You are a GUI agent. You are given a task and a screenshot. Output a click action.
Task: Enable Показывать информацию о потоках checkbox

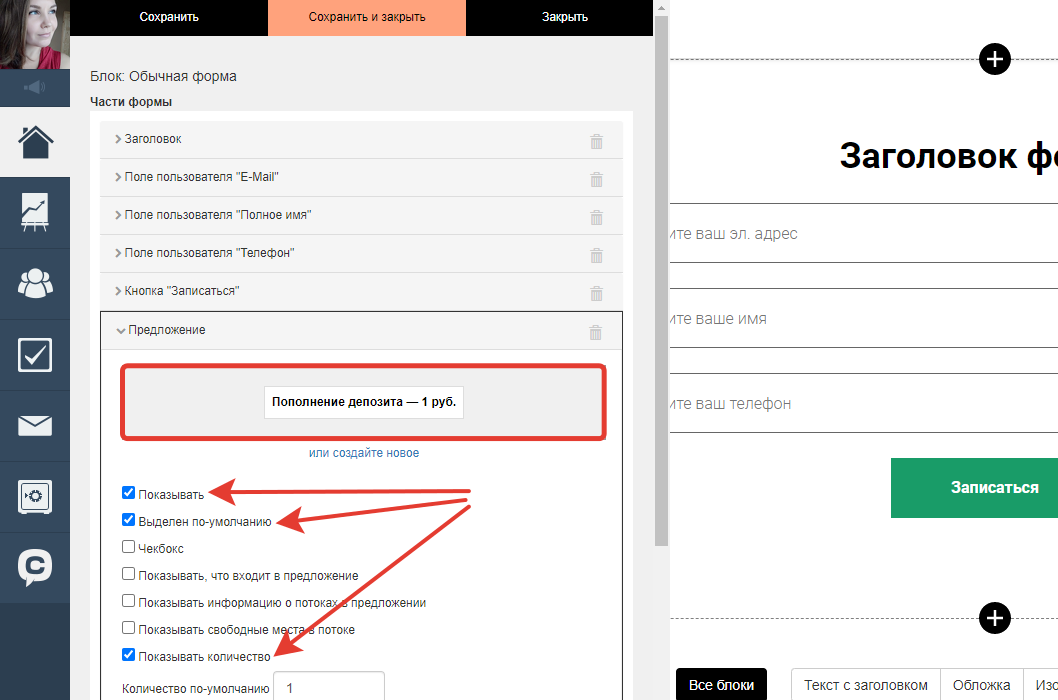tap(128, 601)
